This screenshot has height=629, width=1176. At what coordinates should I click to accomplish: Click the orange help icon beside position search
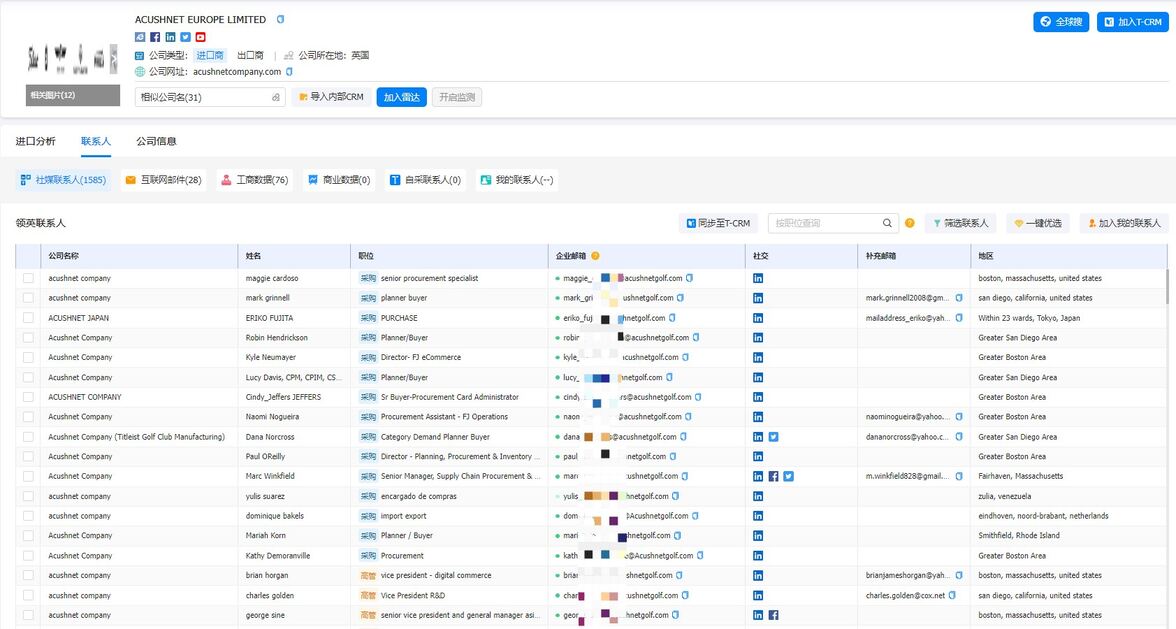pyautogui.click(x=910, y=223)
